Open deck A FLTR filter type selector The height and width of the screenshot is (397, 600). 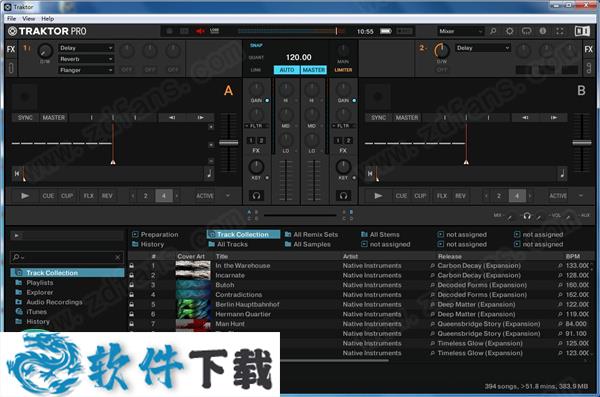[x=257, y=126]
